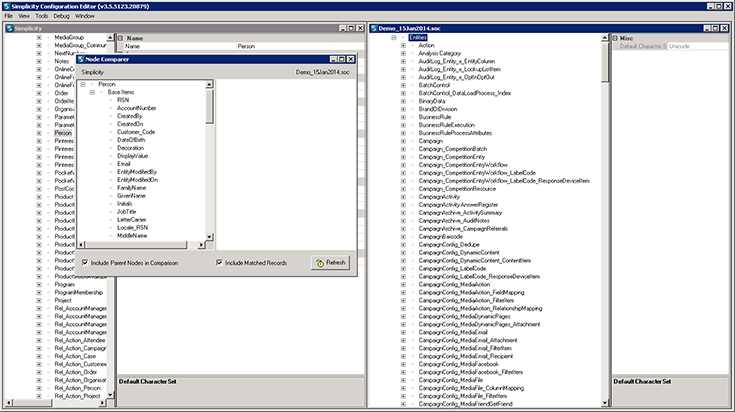735x412 pixels.
Task: Collapse the Entities root node
Action: 394,37
